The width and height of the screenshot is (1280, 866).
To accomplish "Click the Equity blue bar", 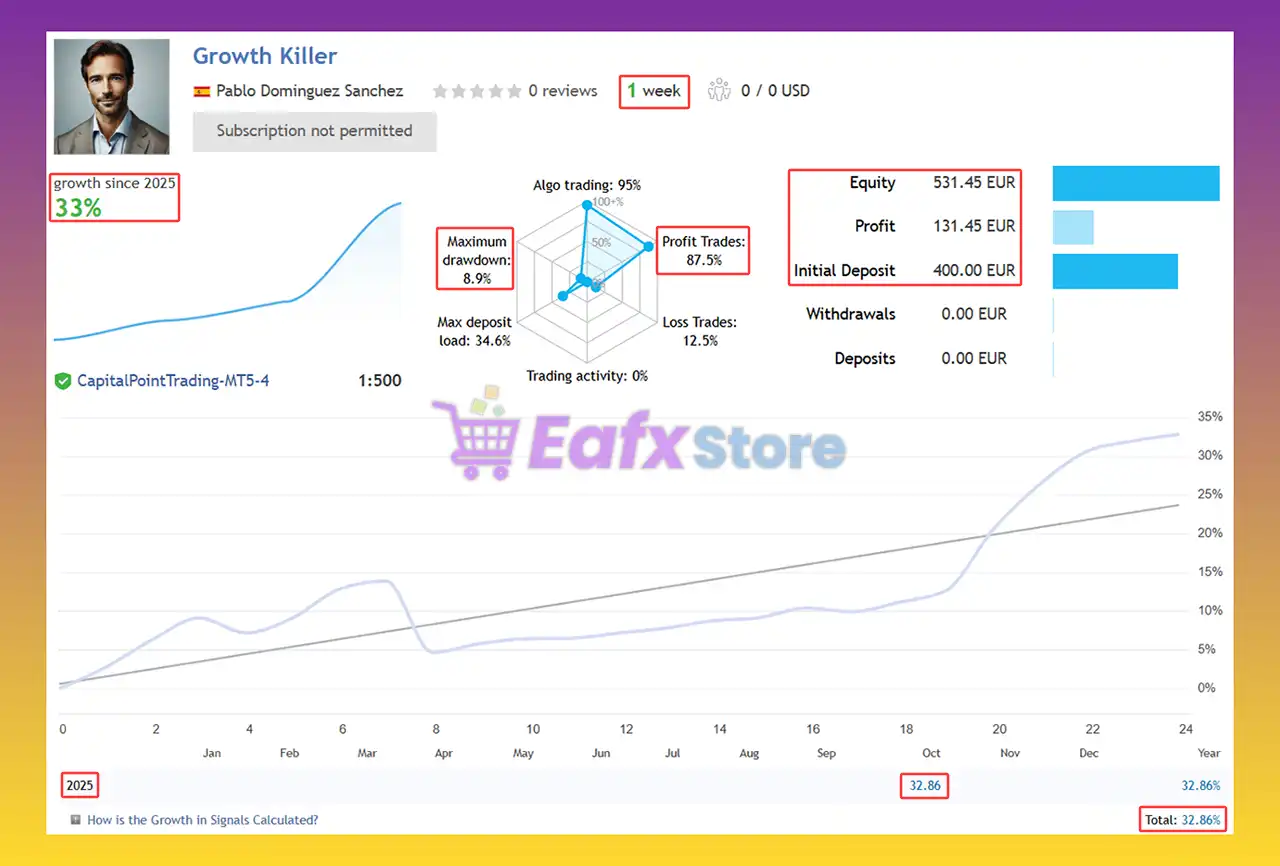I will pos(1136,183).
